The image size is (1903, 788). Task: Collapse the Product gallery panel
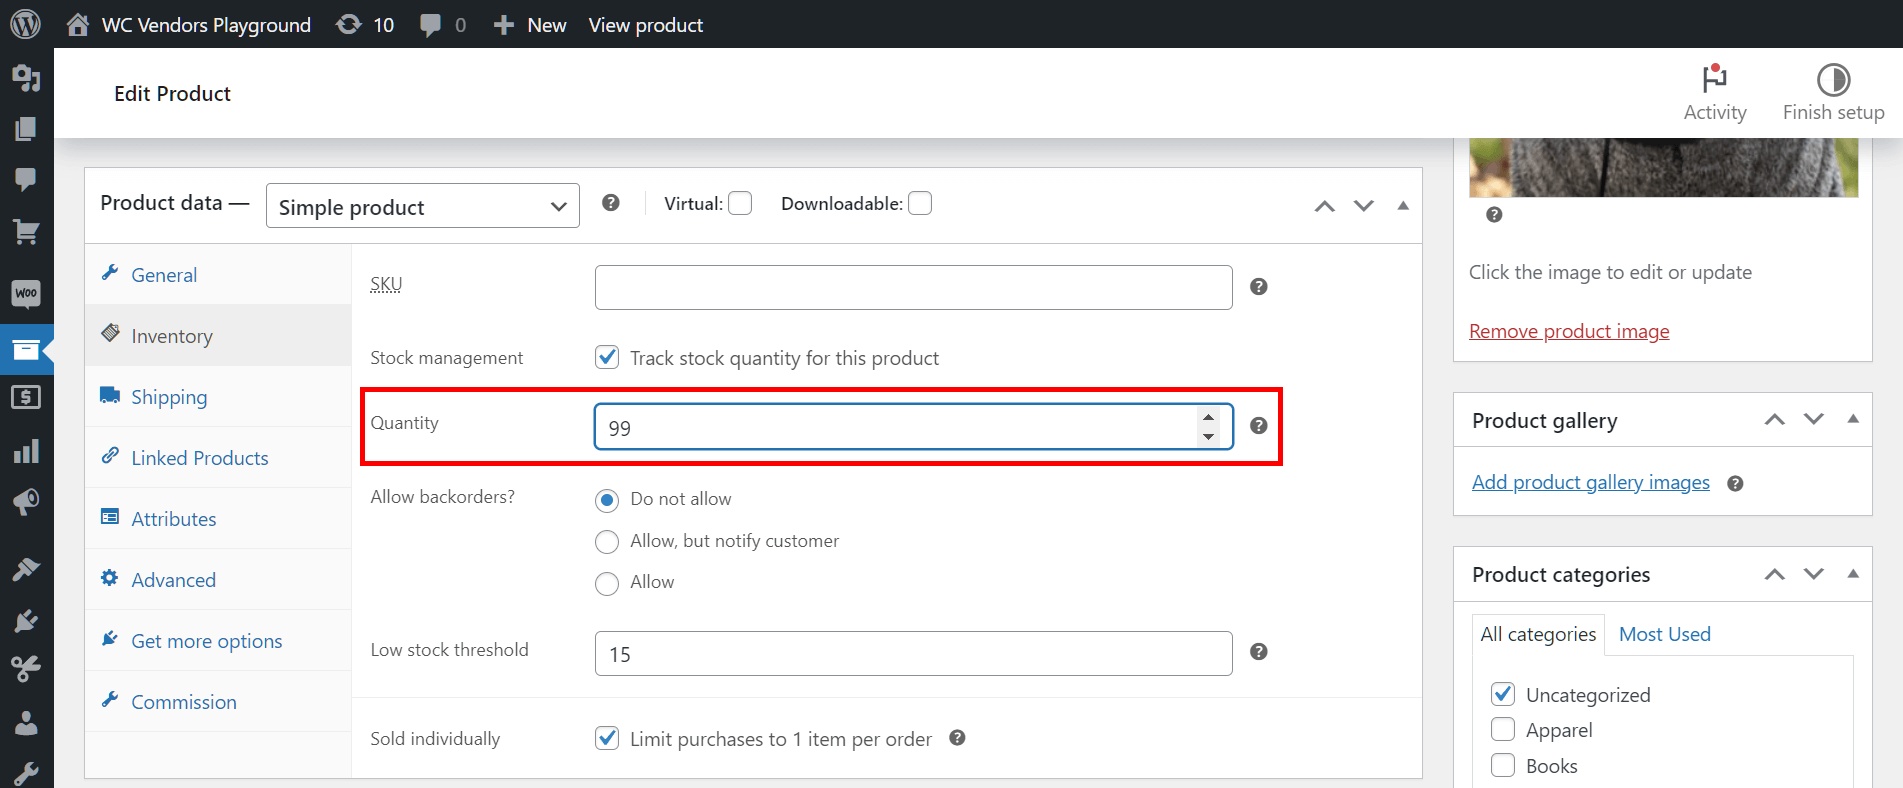pyautogui.click(x=1852, y=419)
